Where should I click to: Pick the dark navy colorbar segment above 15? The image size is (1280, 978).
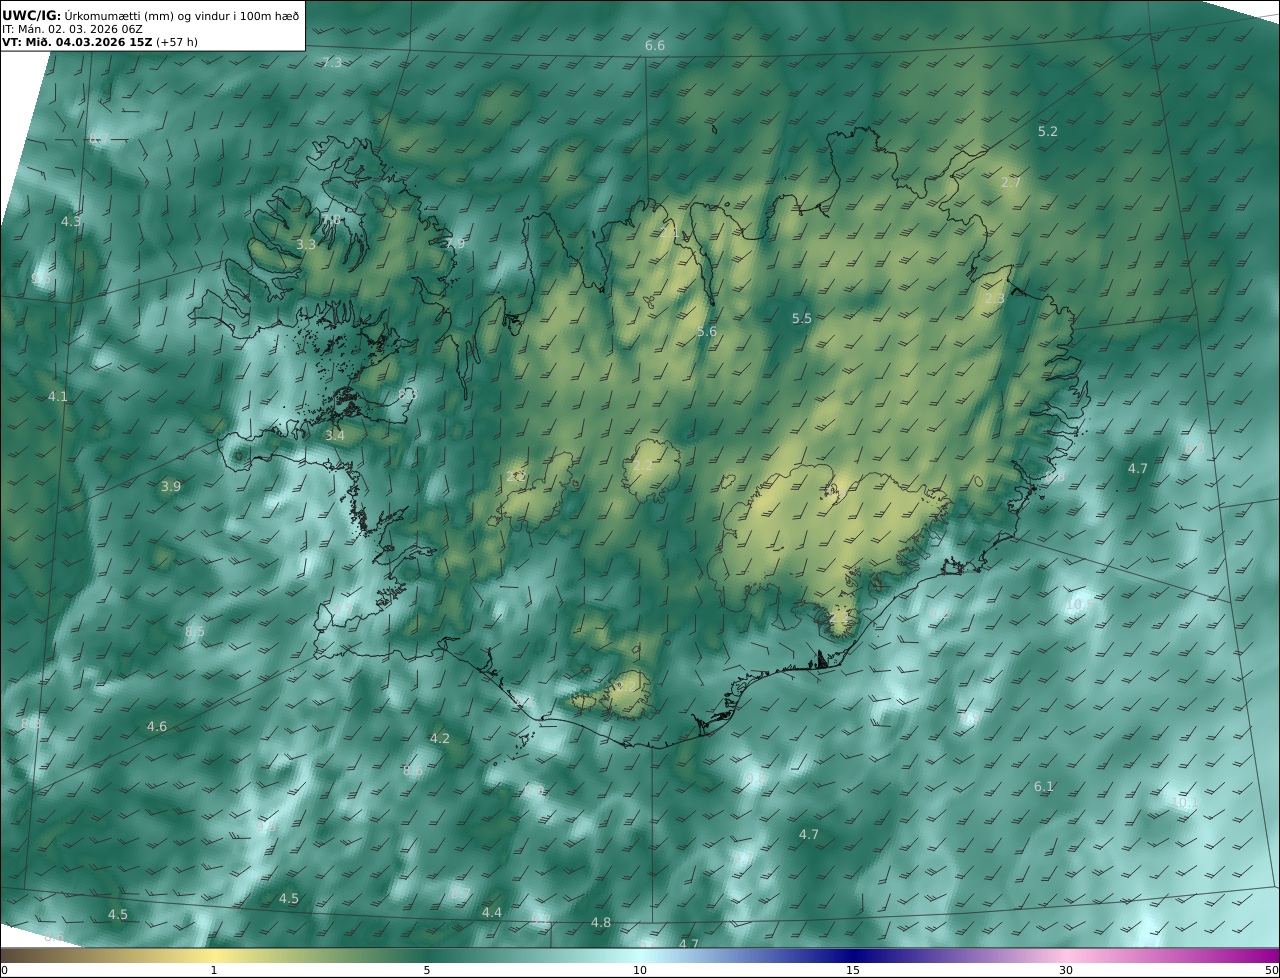pyautogui.click(x=853, y=955)
